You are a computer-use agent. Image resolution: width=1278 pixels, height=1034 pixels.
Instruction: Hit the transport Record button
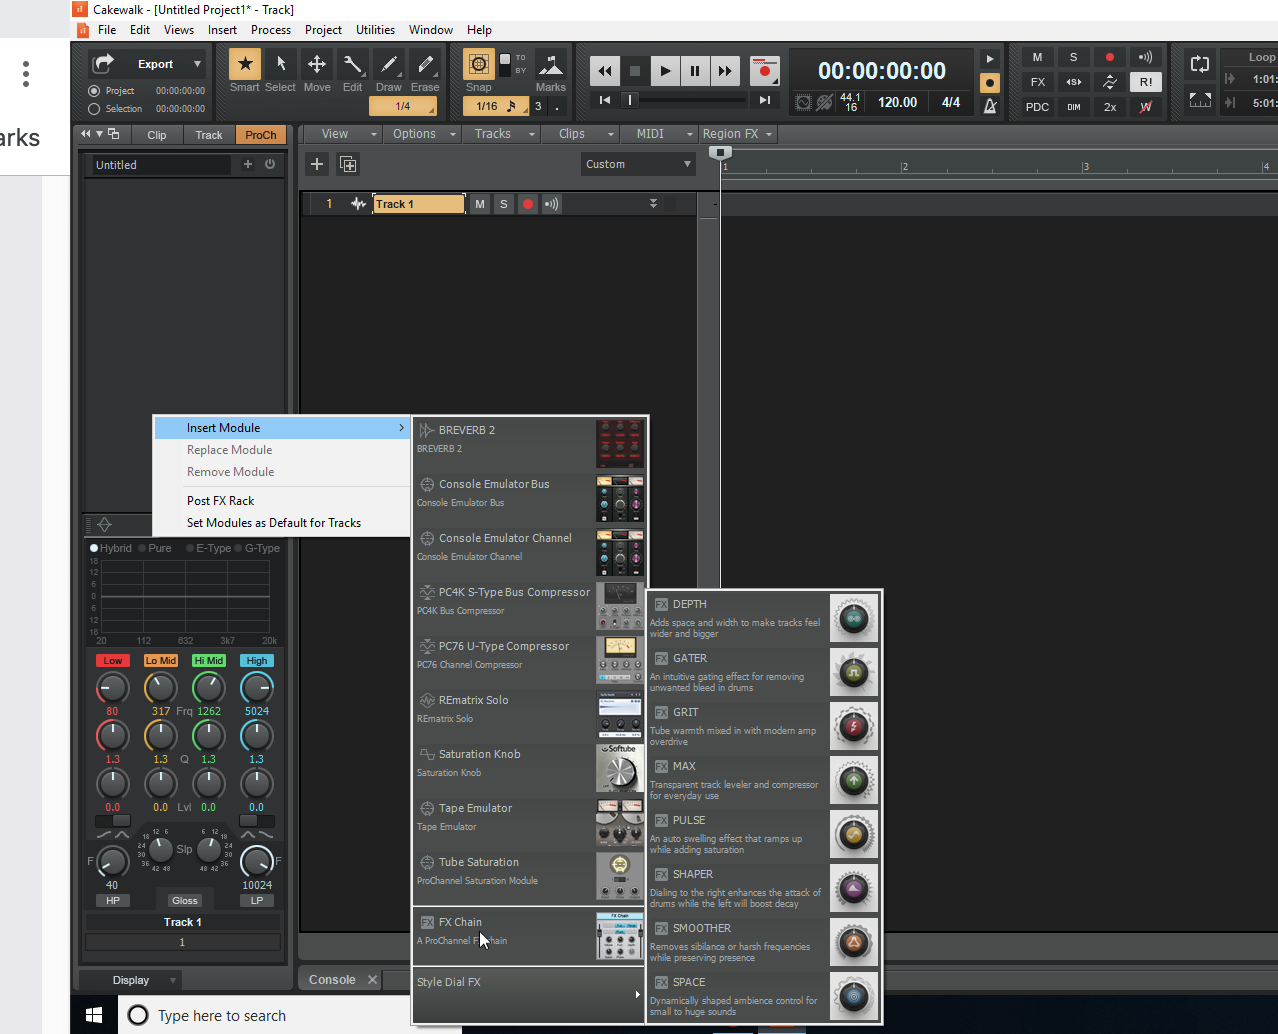(x=765, y=71)
